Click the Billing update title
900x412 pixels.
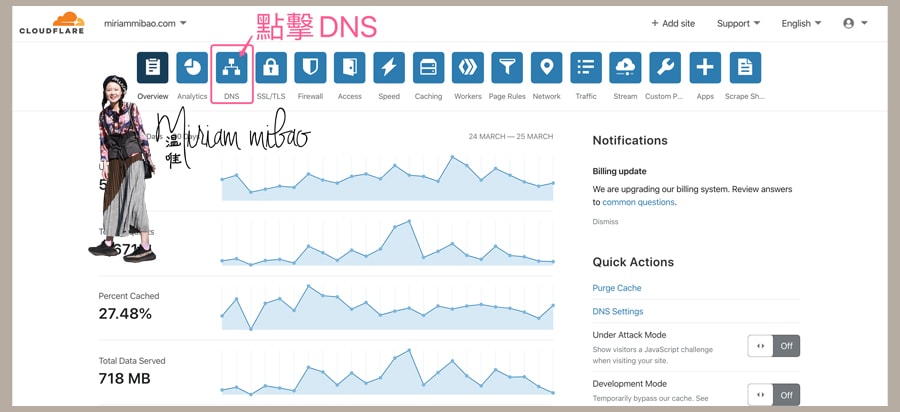click(x=619, y=171)
